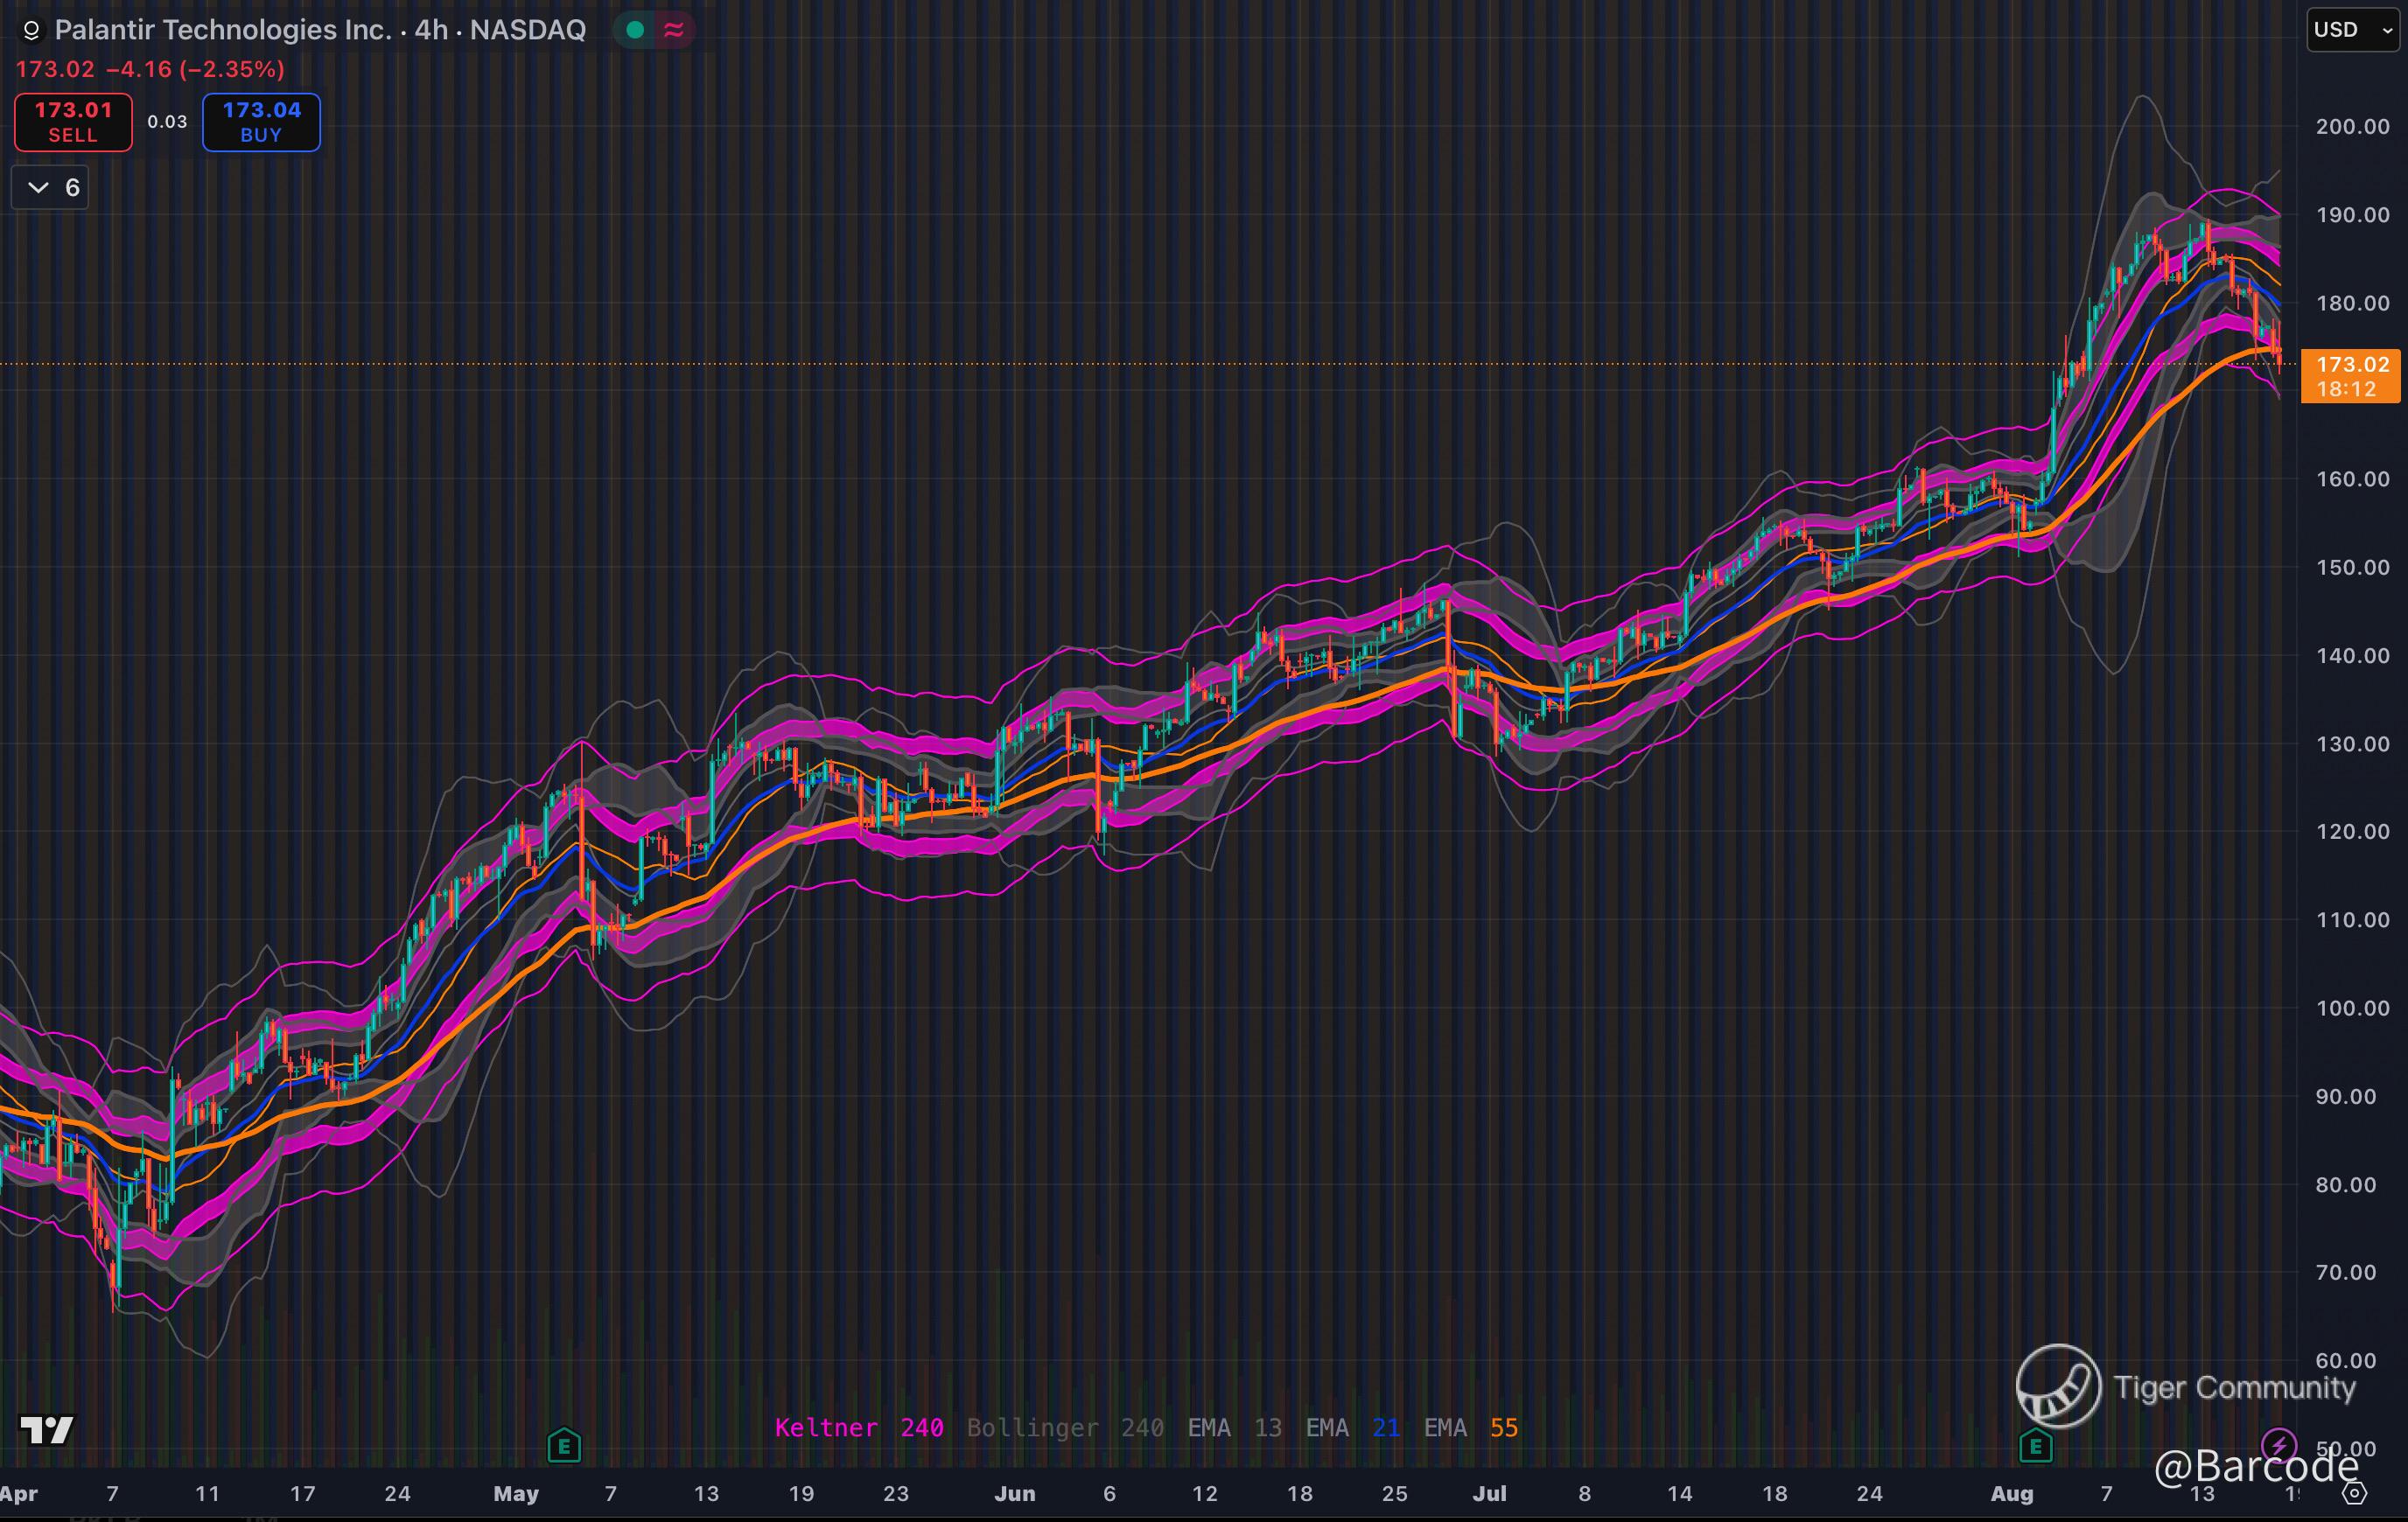Open chart settings hexagon gear icon
This screenshot has height=1522, width=2408.
point(2354,1493)
